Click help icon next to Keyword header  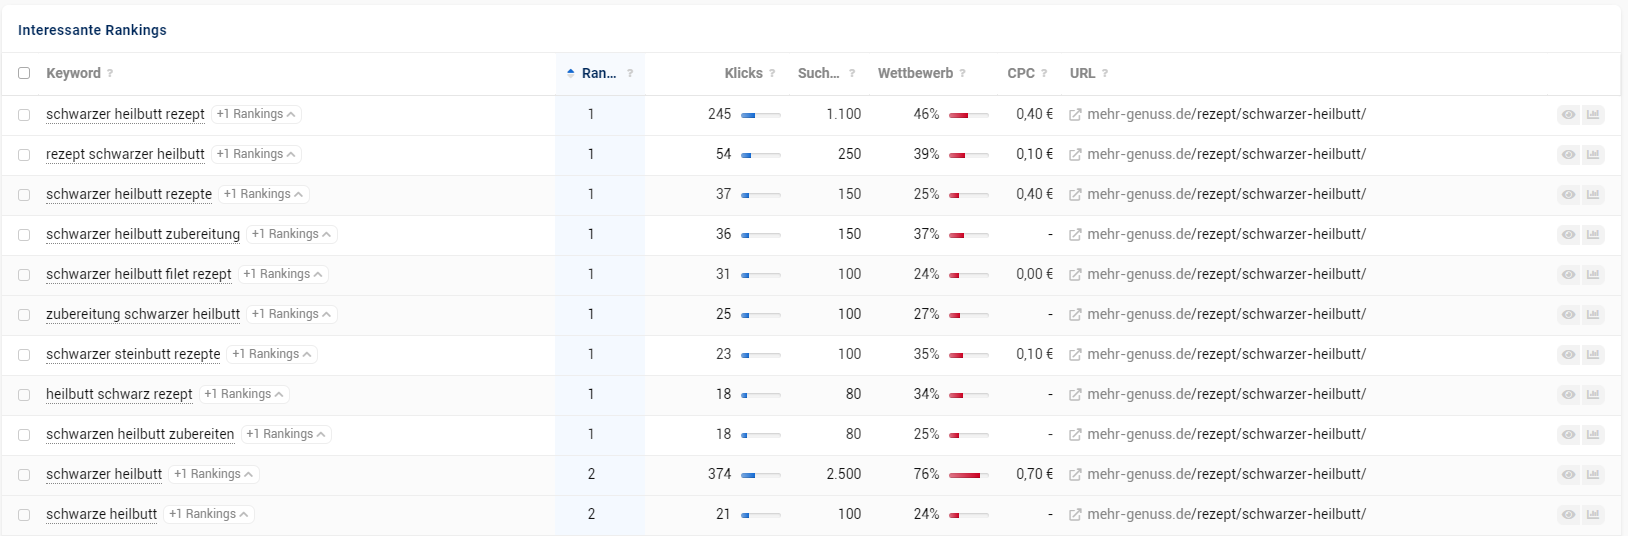110,73
